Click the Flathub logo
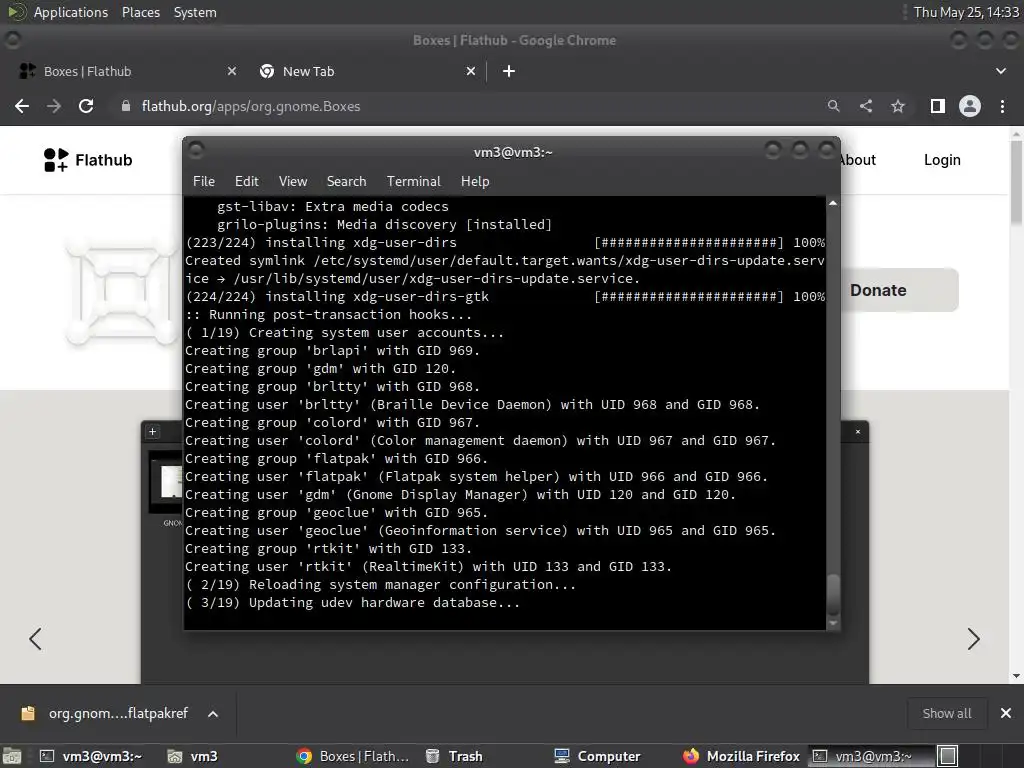Viewport: 1024px width, 768px height. 88,160
